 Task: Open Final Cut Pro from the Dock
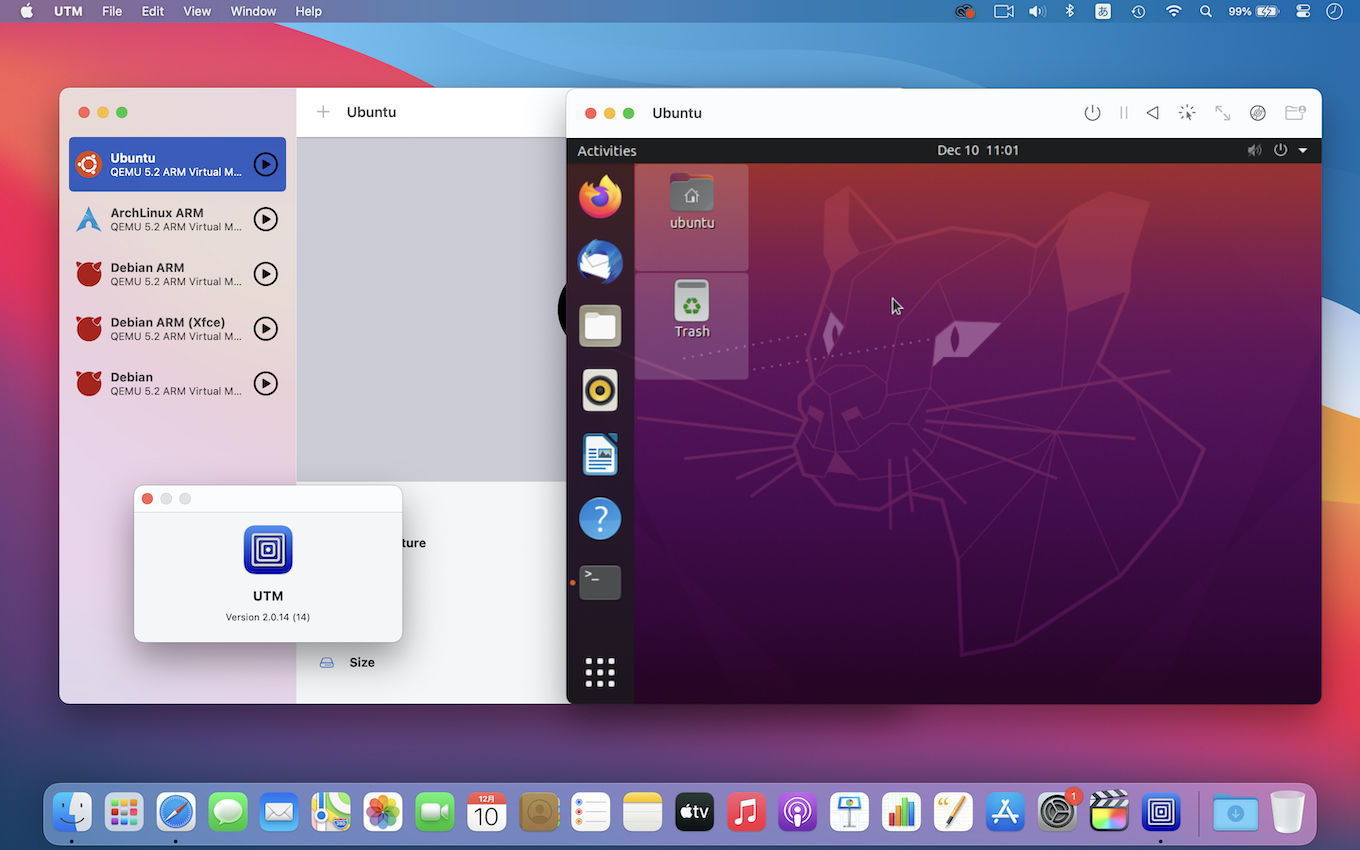point(1109,812)
